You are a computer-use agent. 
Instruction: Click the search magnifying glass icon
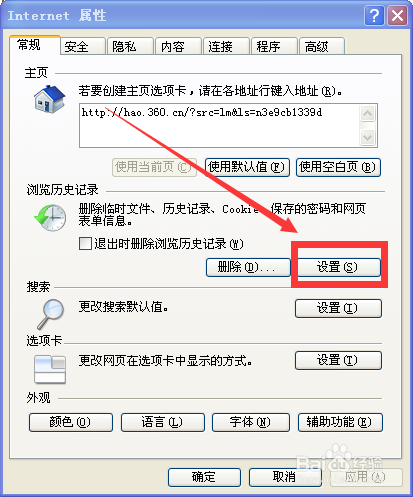[51, 314]
